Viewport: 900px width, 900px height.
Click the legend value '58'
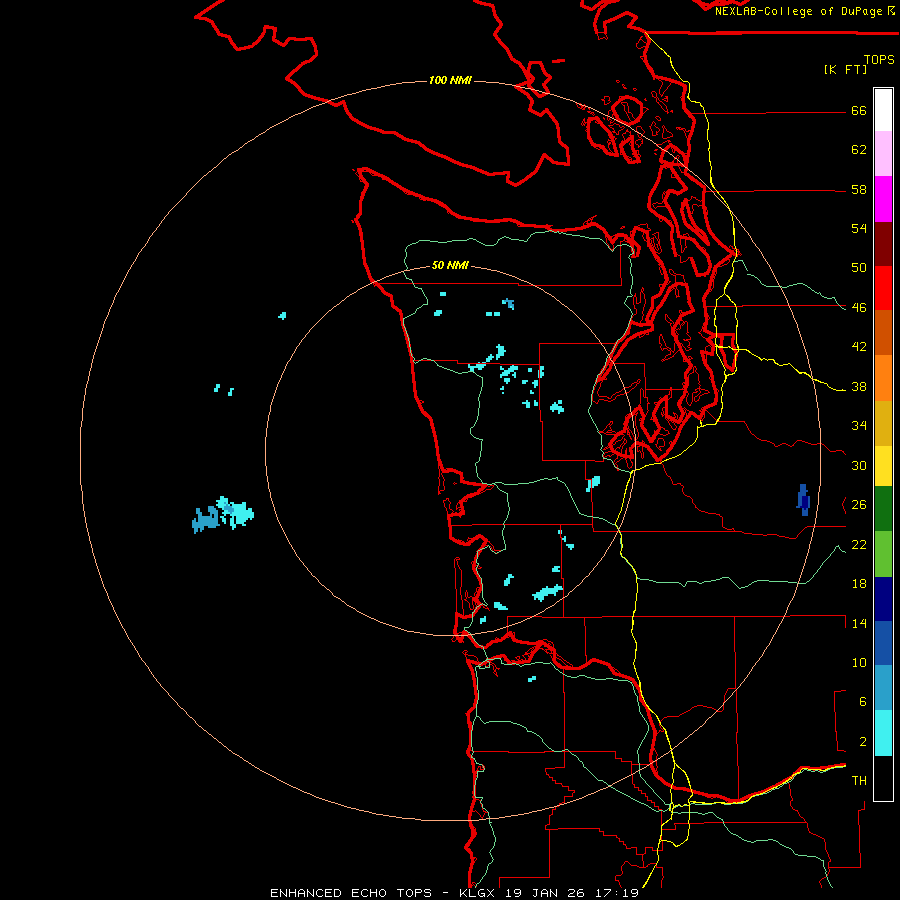[859, 189]
